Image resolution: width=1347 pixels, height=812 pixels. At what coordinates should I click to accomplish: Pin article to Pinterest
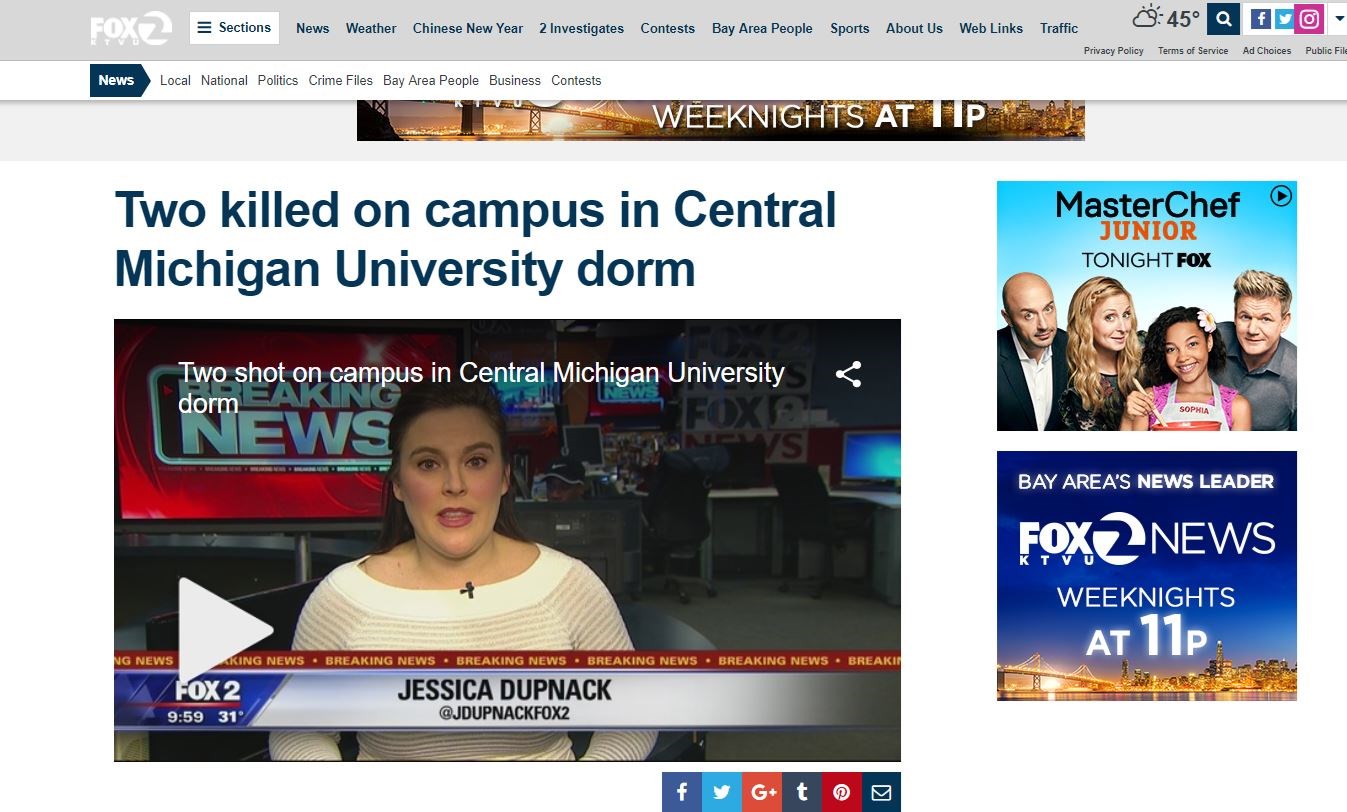842,792
